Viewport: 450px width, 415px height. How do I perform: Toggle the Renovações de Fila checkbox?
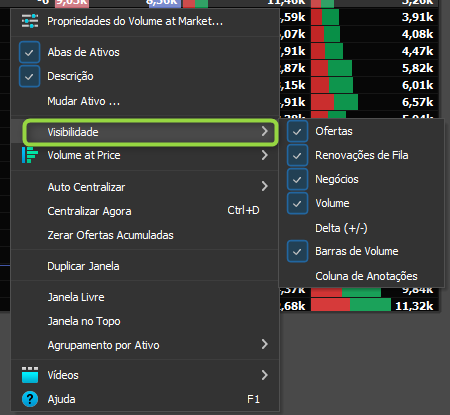click(x=297, y=155)
